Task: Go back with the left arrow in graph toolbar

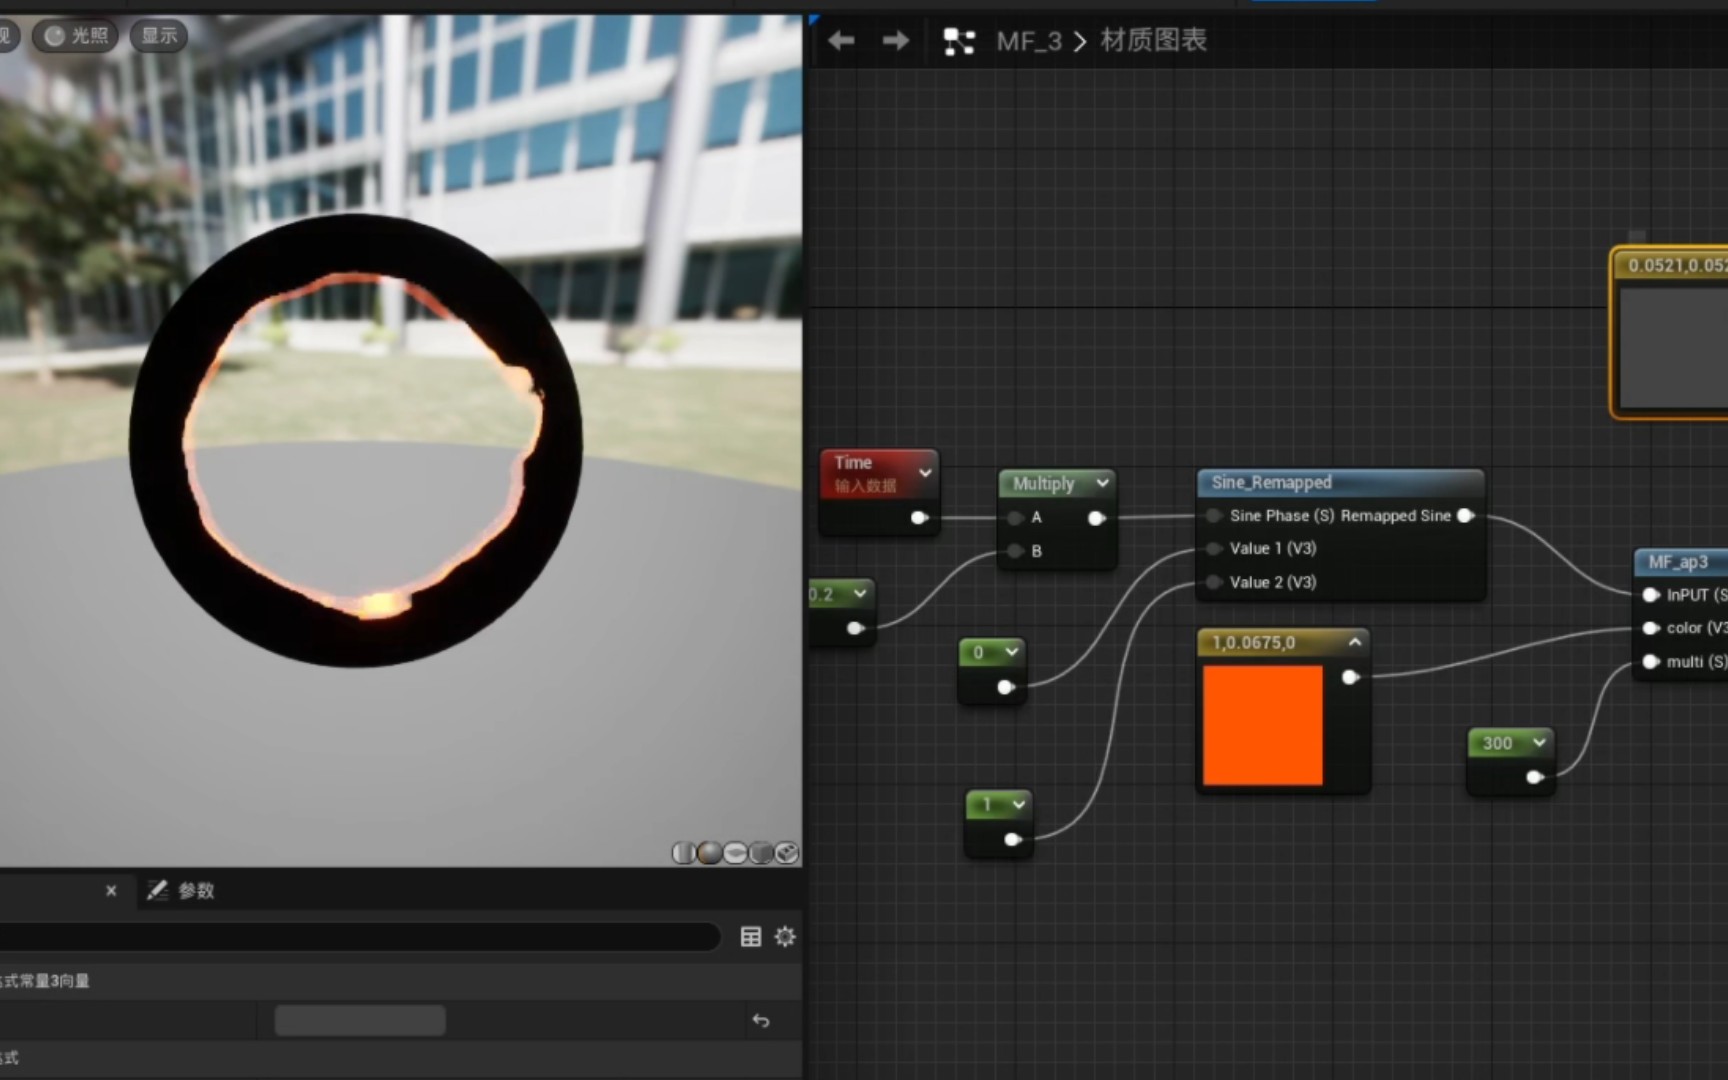Action: 841,41
